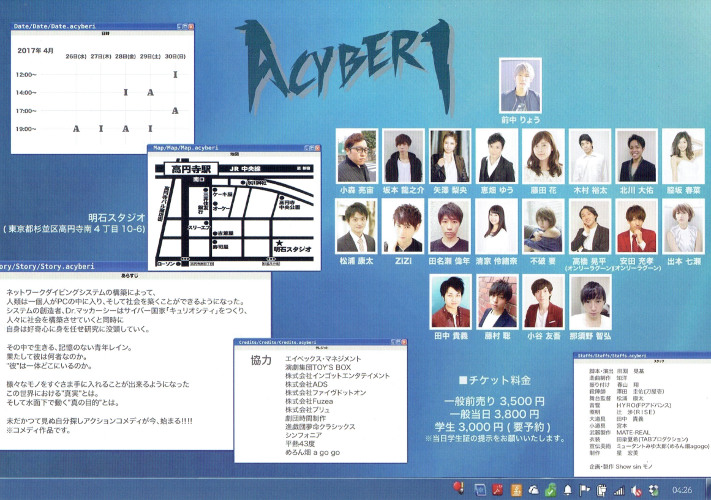
Task: Click the muted speaker volume icon
Action: [x=636, y=490]
